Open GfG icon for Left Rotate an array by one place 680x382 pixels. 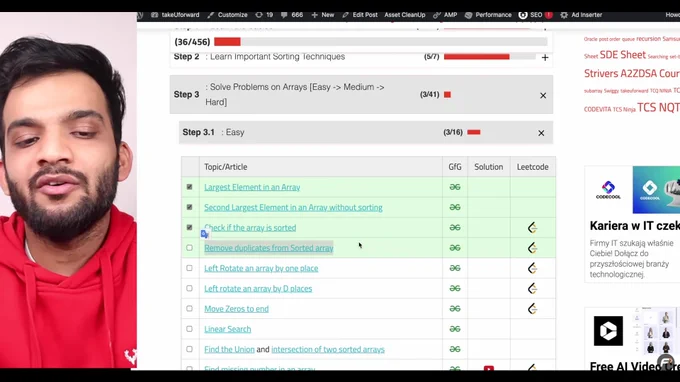(x=454, y=268)
